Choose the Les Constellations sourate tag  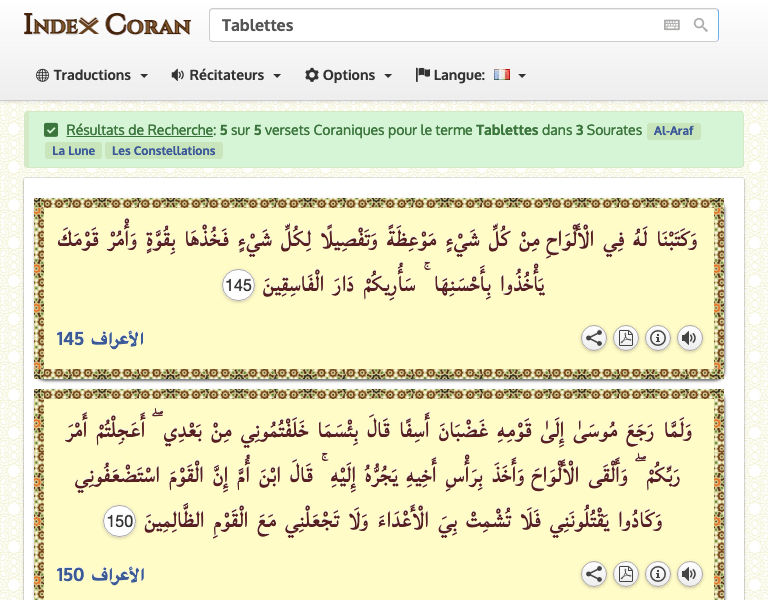click(164, 151)
